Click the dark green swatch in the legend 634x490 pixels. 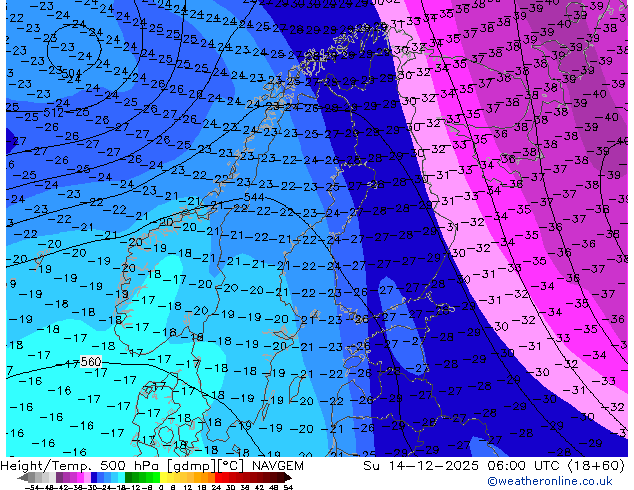click(128, 477)
